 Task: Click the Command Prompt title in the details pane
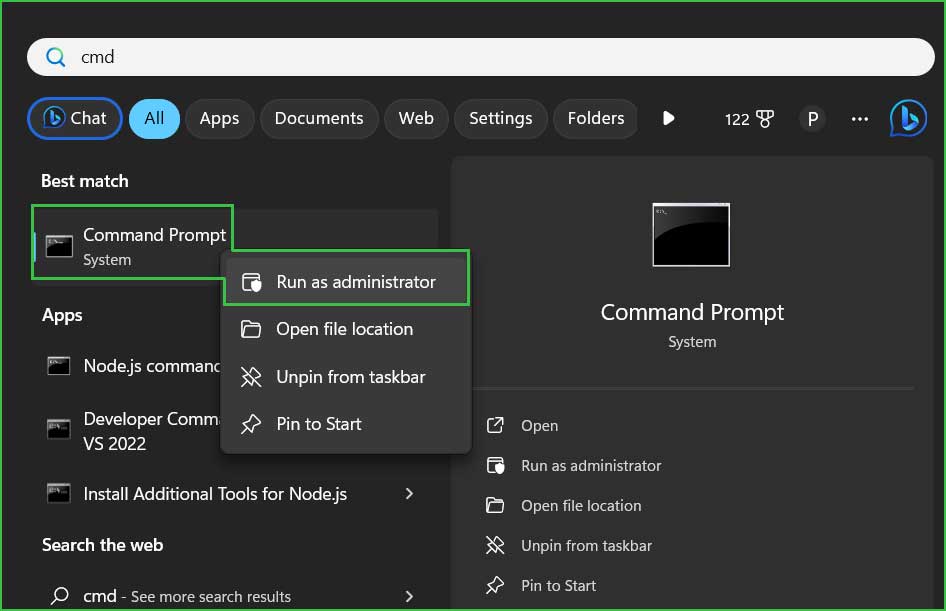pos(692,312)
